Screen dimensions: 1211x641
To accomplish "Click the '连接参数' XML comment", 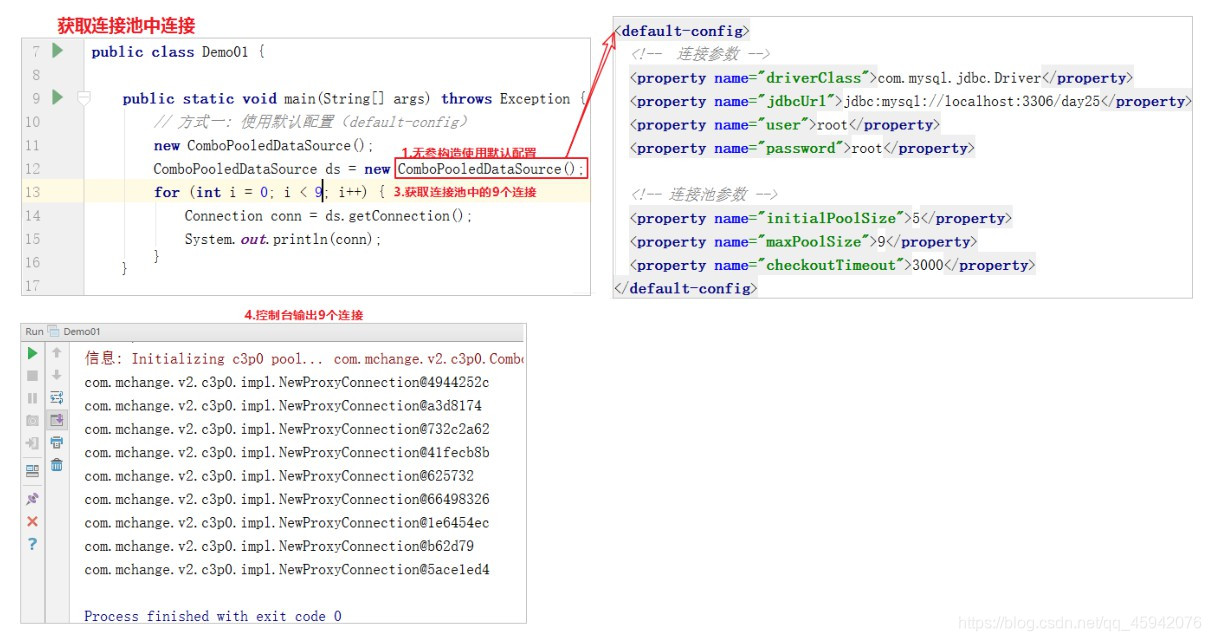I will coord(701,54).
